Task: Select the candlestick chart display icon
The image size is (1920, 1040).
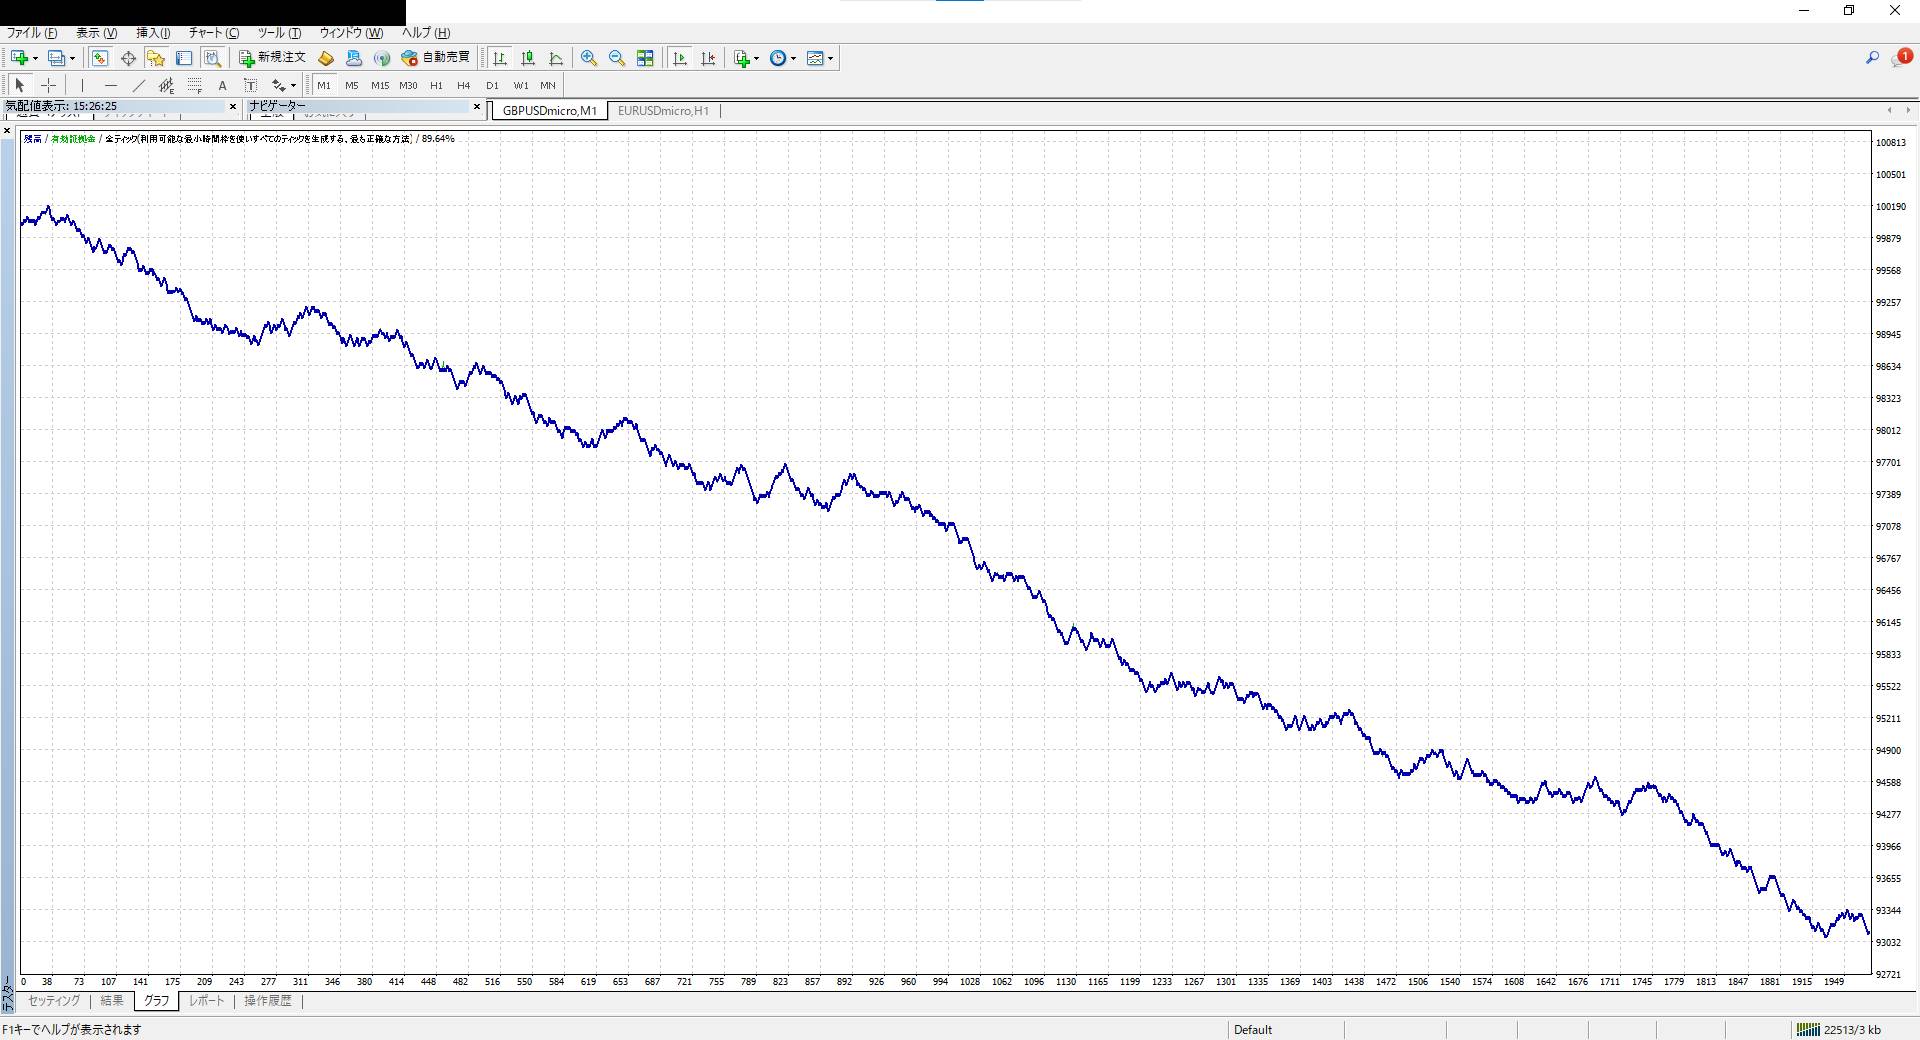Action: coord(528,58)
